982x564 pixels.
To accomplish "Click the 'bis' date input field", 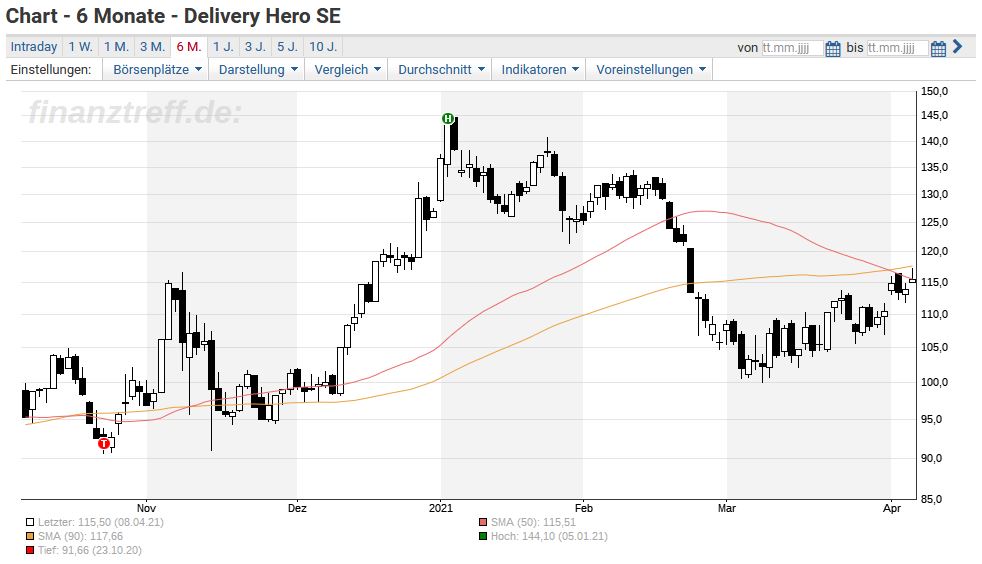I will tap(897, 48).
